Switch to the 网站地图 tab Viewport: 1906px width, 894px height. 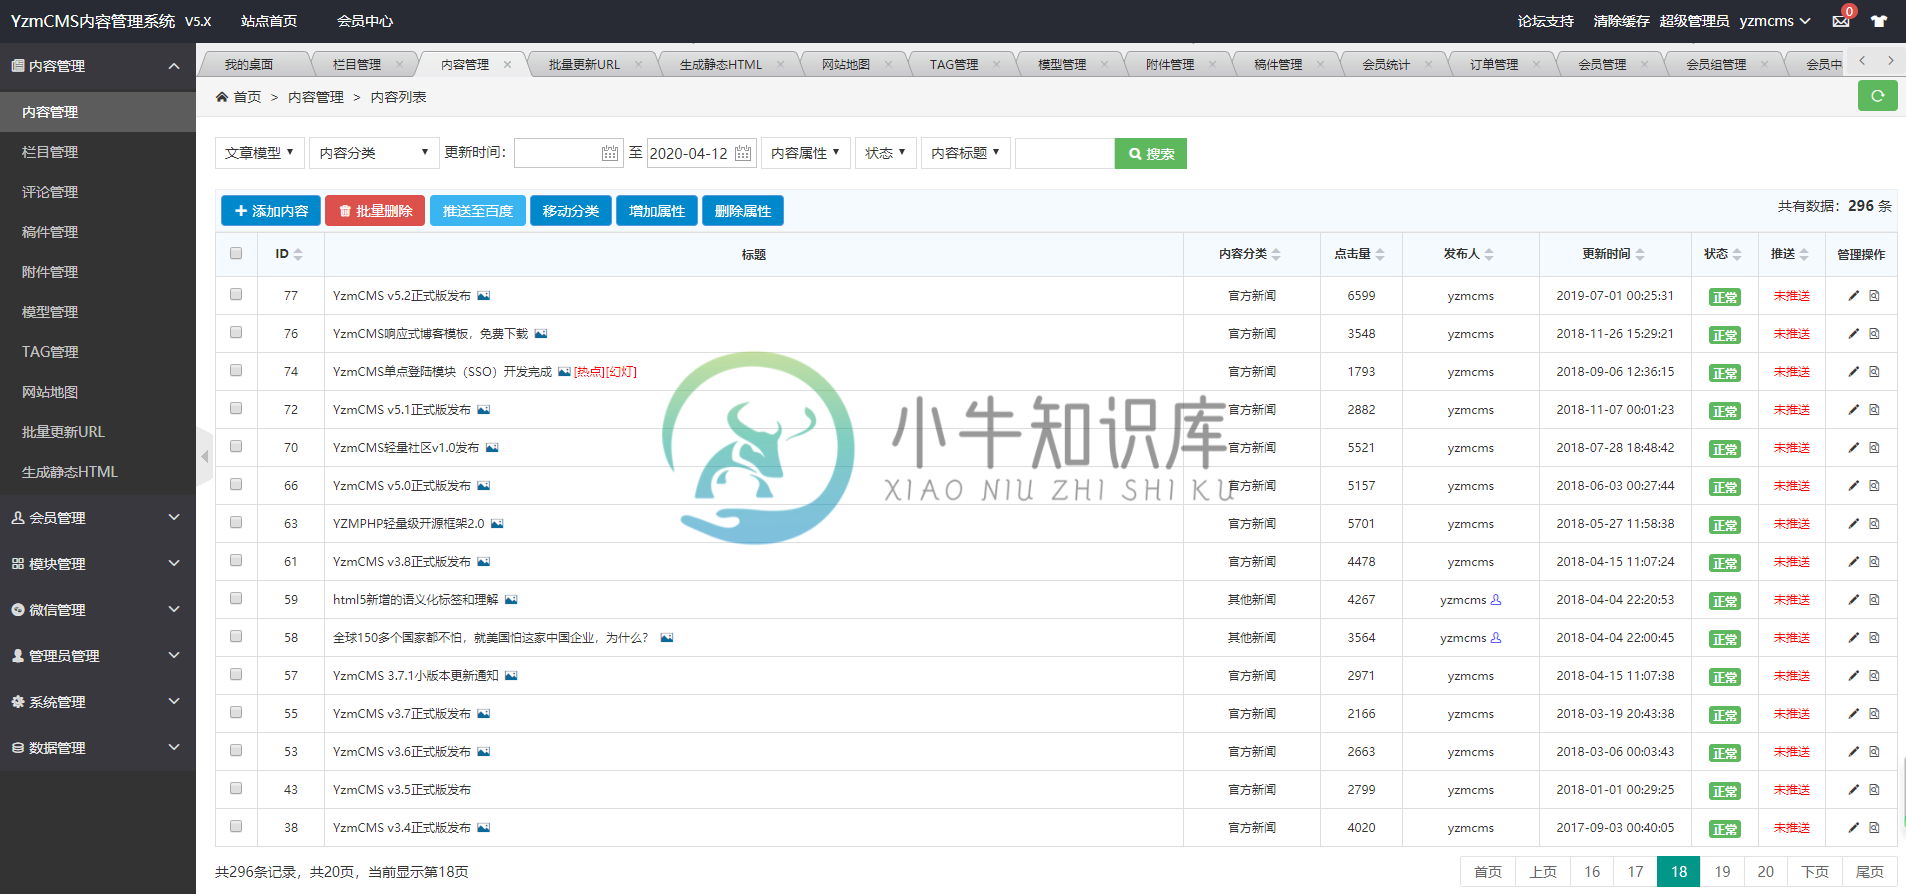tap(846, 64)
